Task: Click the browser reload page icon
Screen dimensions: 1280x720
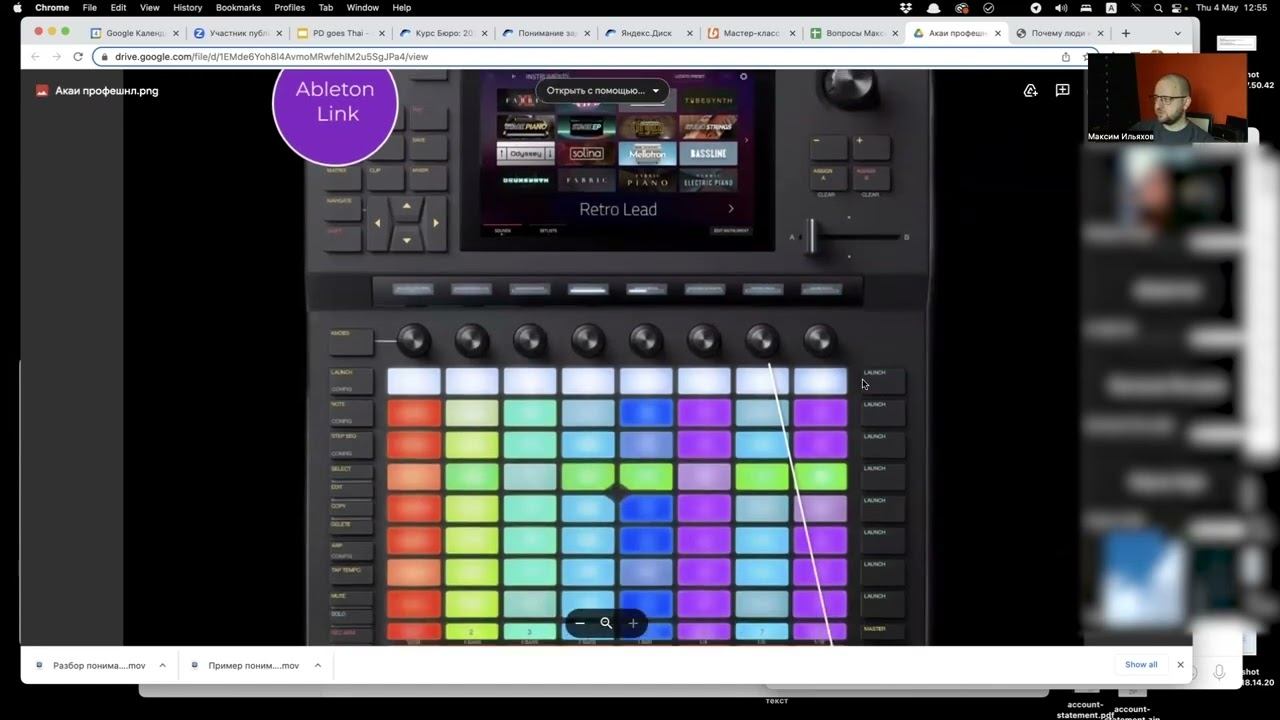Action: 78,57
